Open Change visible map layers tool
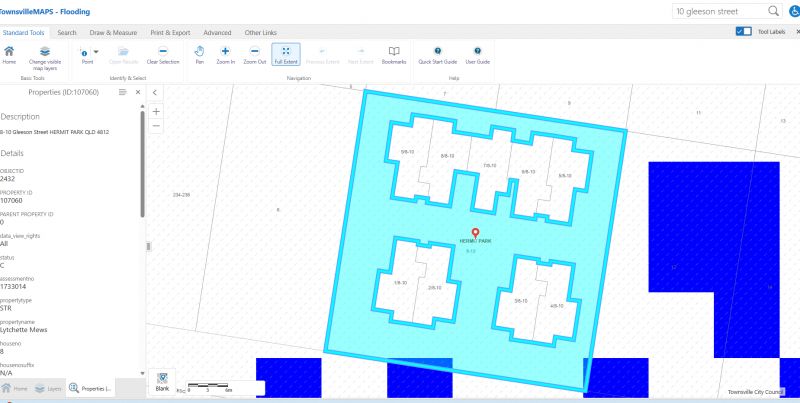Screen dimensions: 800x403 tap(45, 52)
